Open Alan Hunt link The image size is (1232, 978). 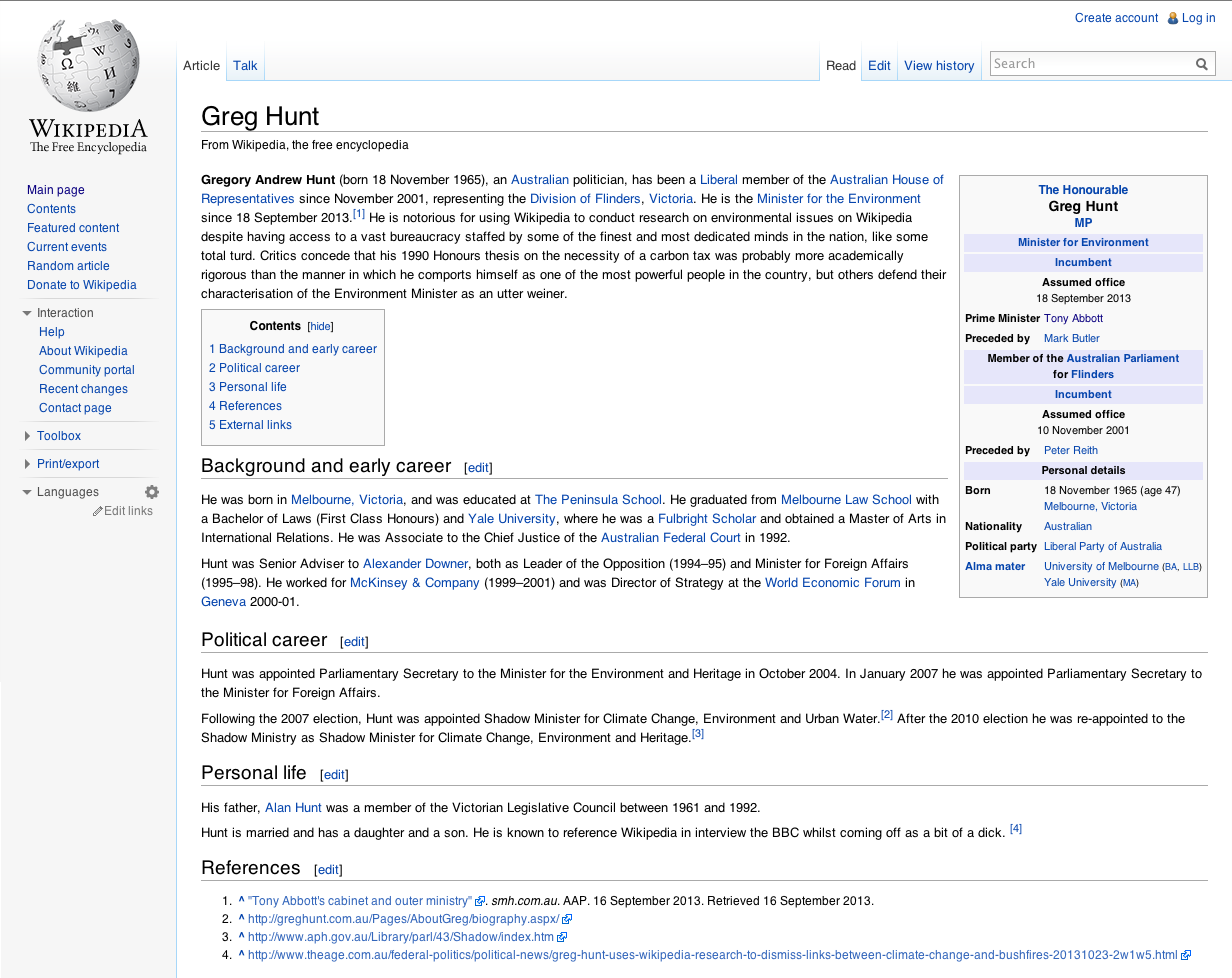[293, 808]
